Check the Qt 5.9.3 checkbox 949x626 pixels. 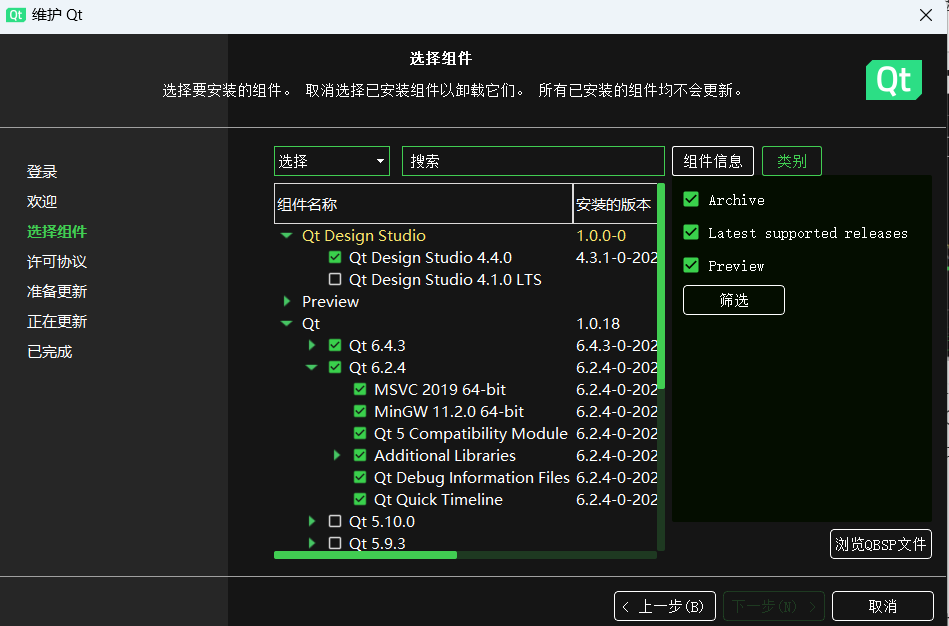coord(335,543)
